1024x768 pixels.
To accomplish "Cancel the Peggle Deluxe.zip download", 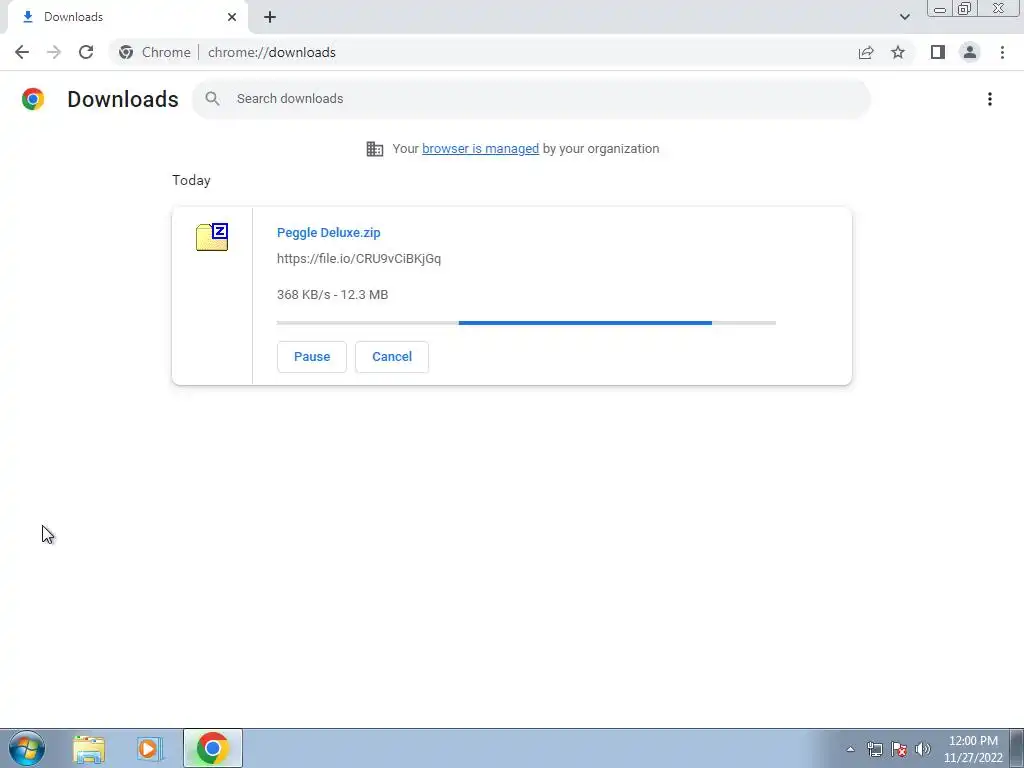I will point(392,357).
